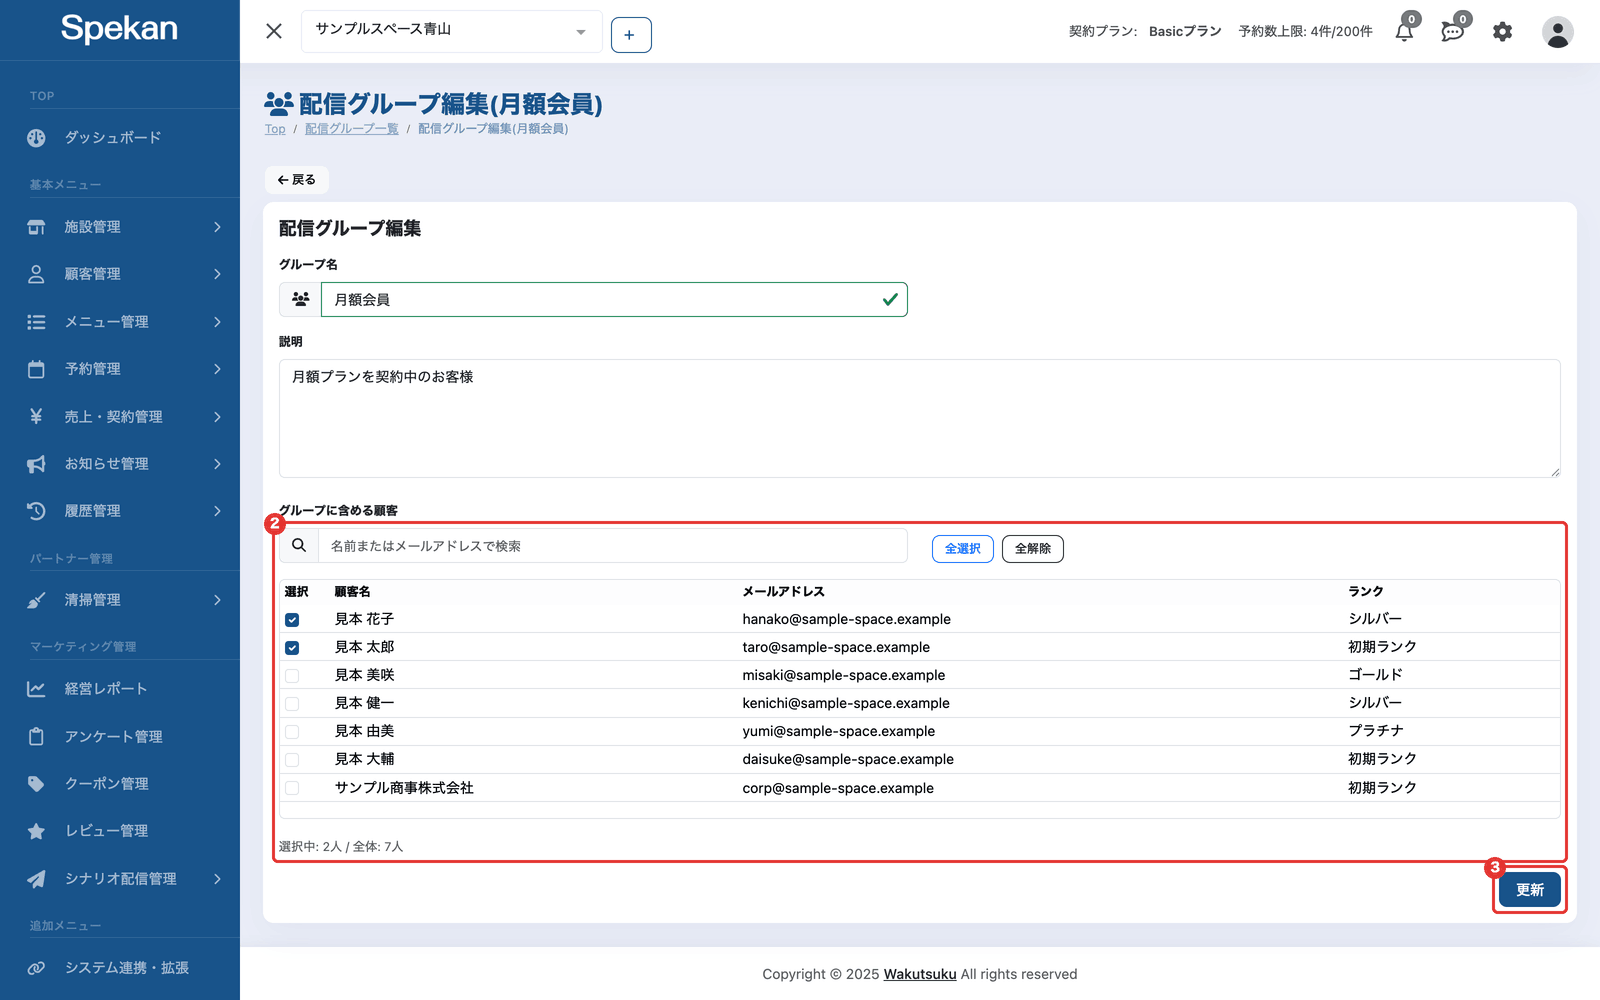
Task: Click the 全選択 button
Action: 963,549
